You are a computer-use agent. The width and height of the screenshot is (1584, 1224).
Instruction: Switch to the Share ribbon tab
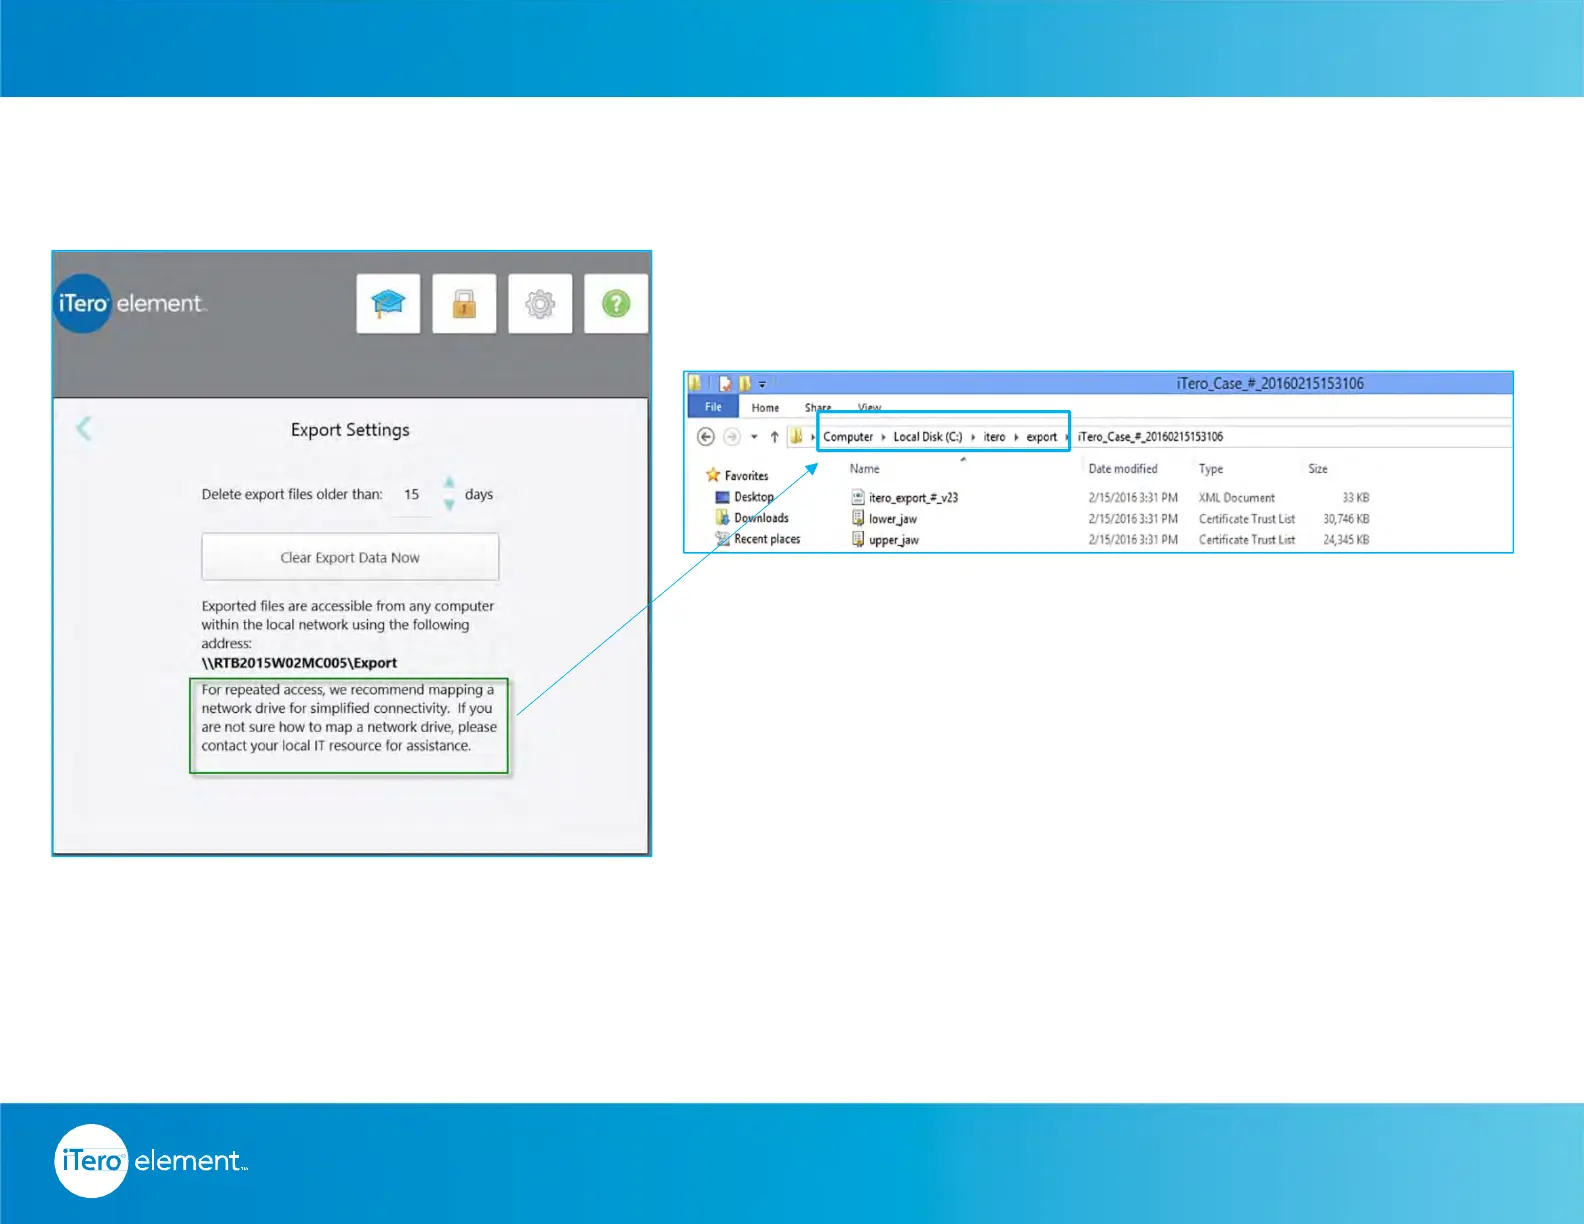pyautogui.click(x=818, y=408)
